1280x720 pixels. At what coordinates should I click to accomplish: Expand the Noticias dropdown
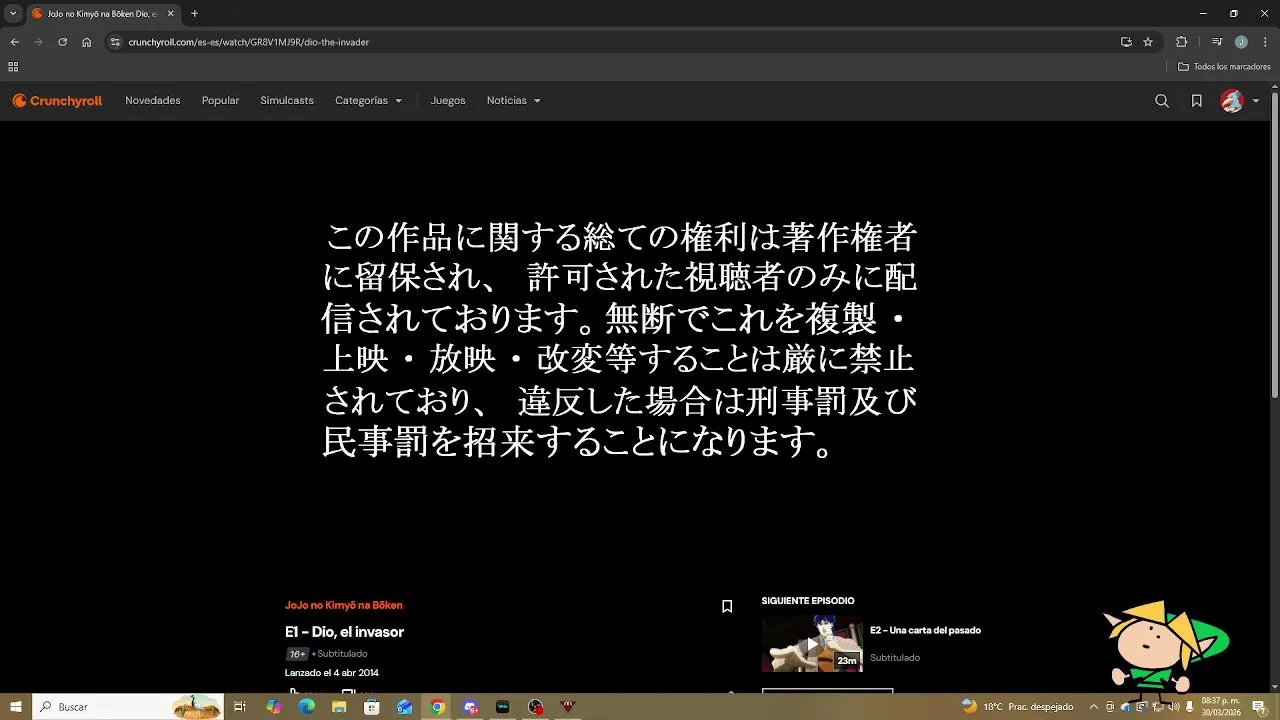(x=513, y=101)
